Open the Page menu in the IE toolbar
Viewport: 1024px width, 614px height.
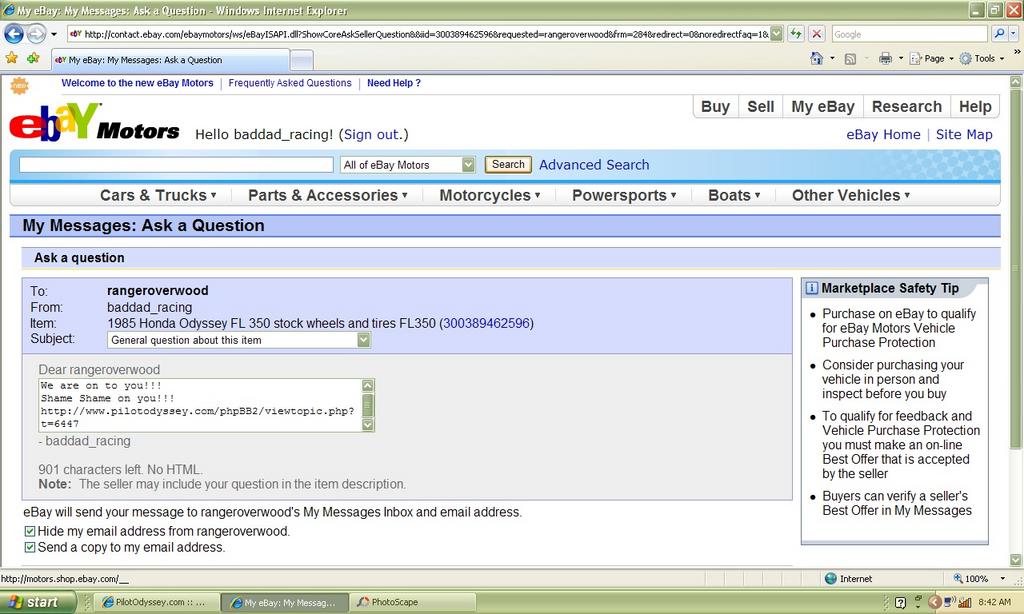tap(931, 59)
